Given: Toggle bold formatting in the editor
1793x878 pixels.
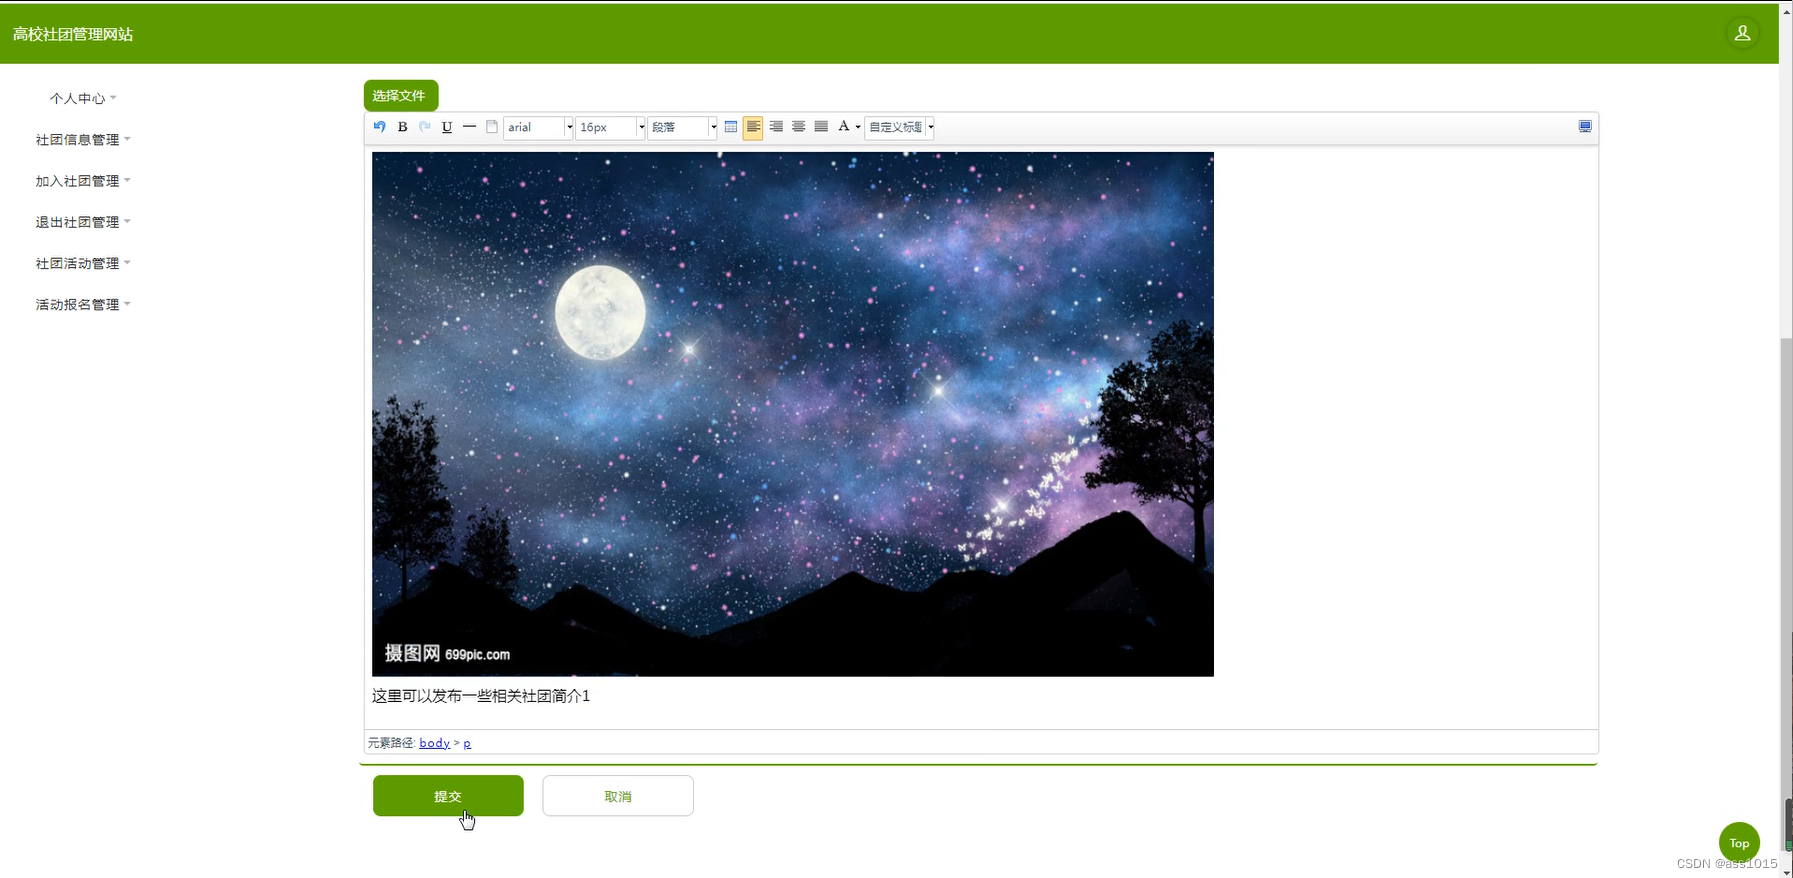Looking at the screenshot, I should 402,127.
